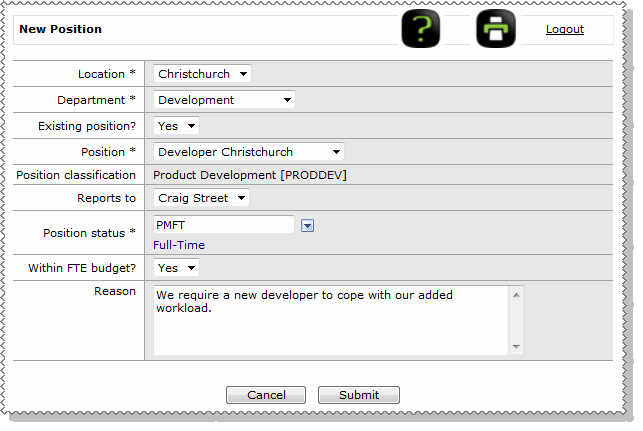The image size is (643, 431).
Task: Click the Position status PMFT input field
Action: coord(224,225)
